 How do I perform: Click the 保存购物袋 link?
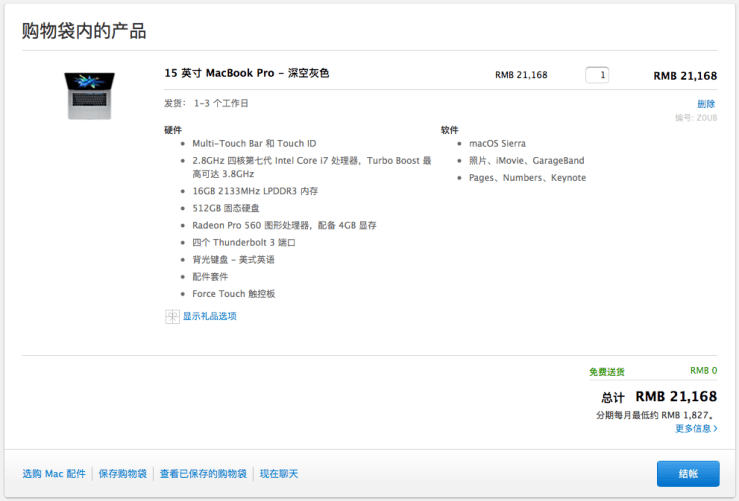click(x=123, y=474)
